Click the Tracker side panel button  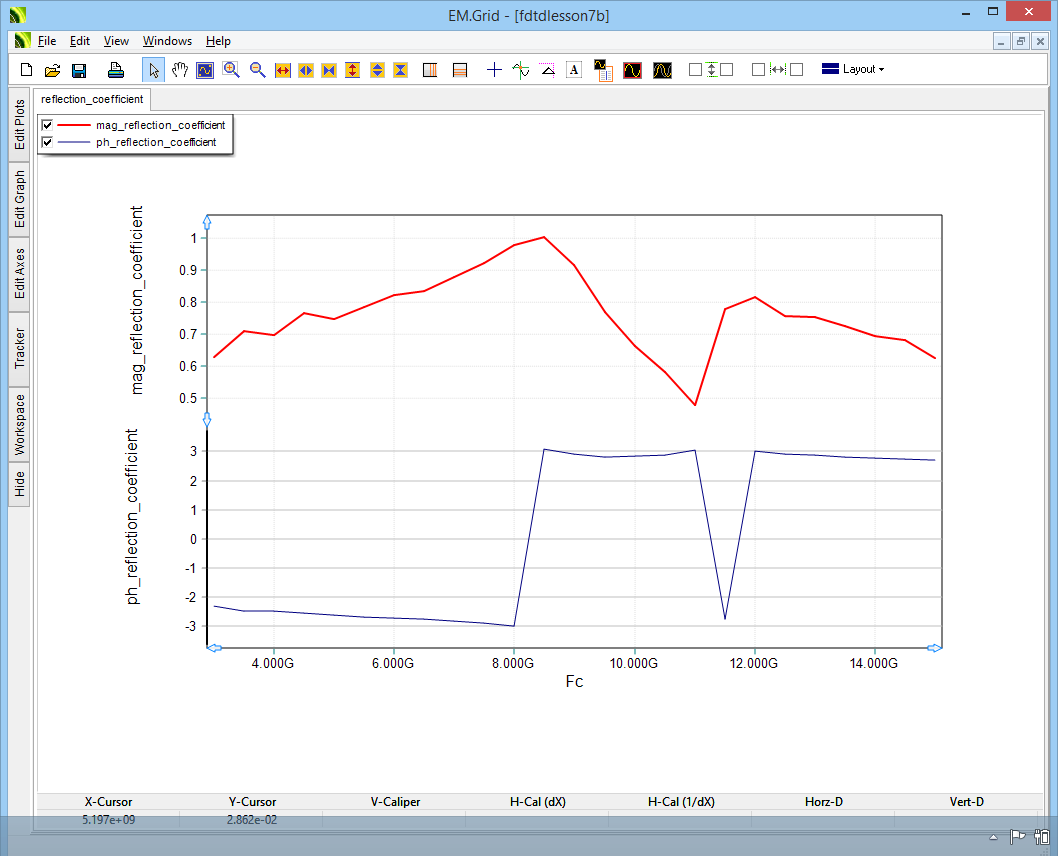pos(19,349)
